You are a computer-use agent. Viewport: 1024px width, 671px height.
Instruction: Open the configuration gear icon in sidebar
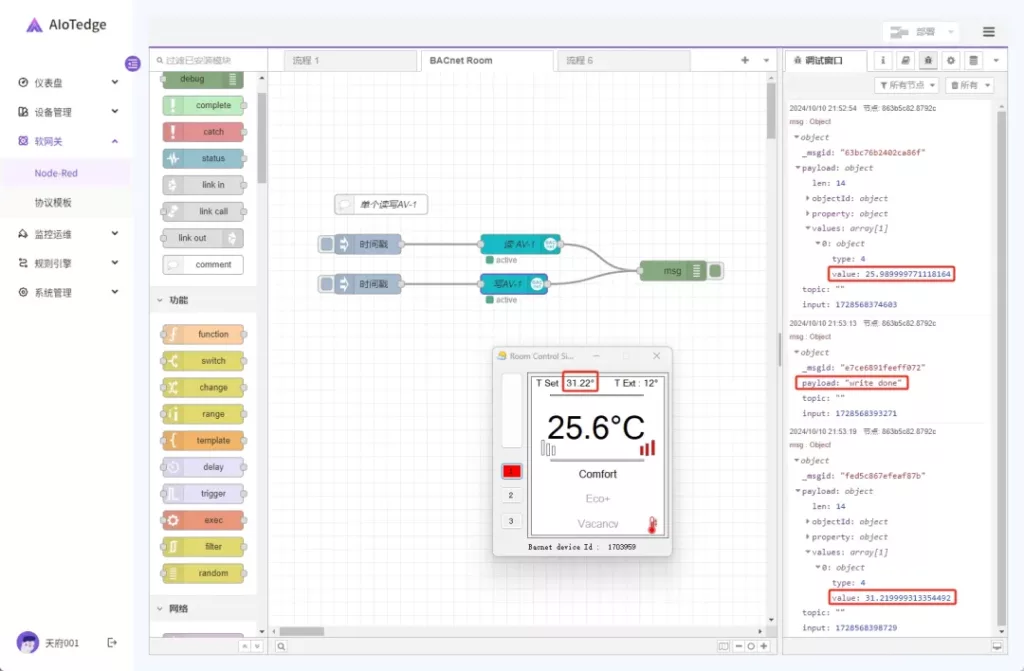[x=951, y=61]
